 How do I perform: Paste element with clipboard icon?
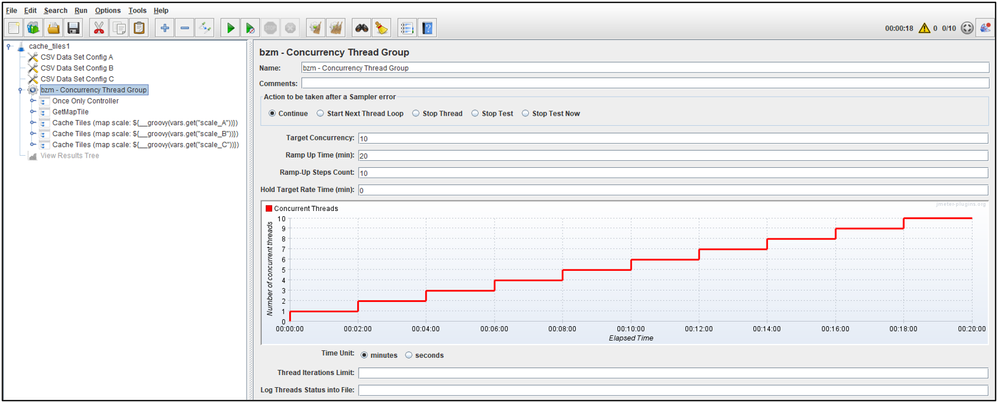[x=139, y=28]
